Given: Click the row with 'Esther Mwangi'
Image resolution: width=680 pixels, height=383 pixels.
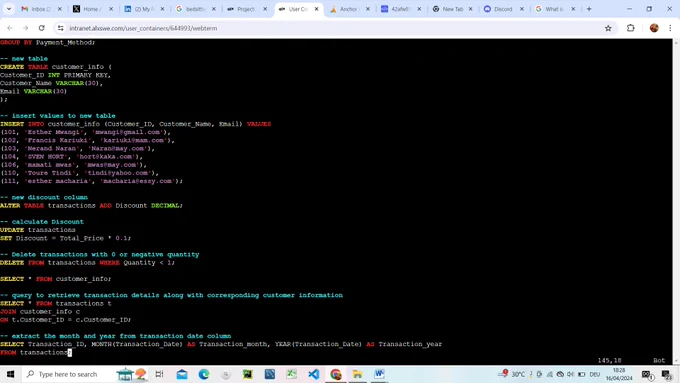Looking at the screenshot, I should tap(86, 132).
